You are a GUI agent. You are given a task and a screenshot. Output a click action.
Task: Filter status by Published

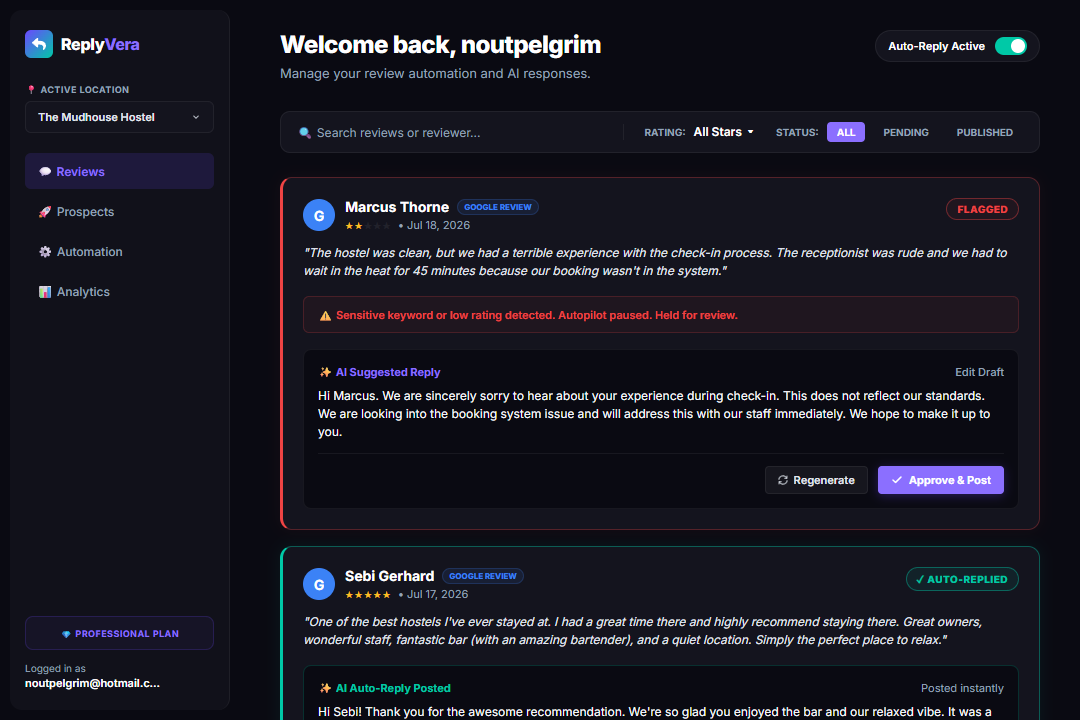(x=984, y=132)
